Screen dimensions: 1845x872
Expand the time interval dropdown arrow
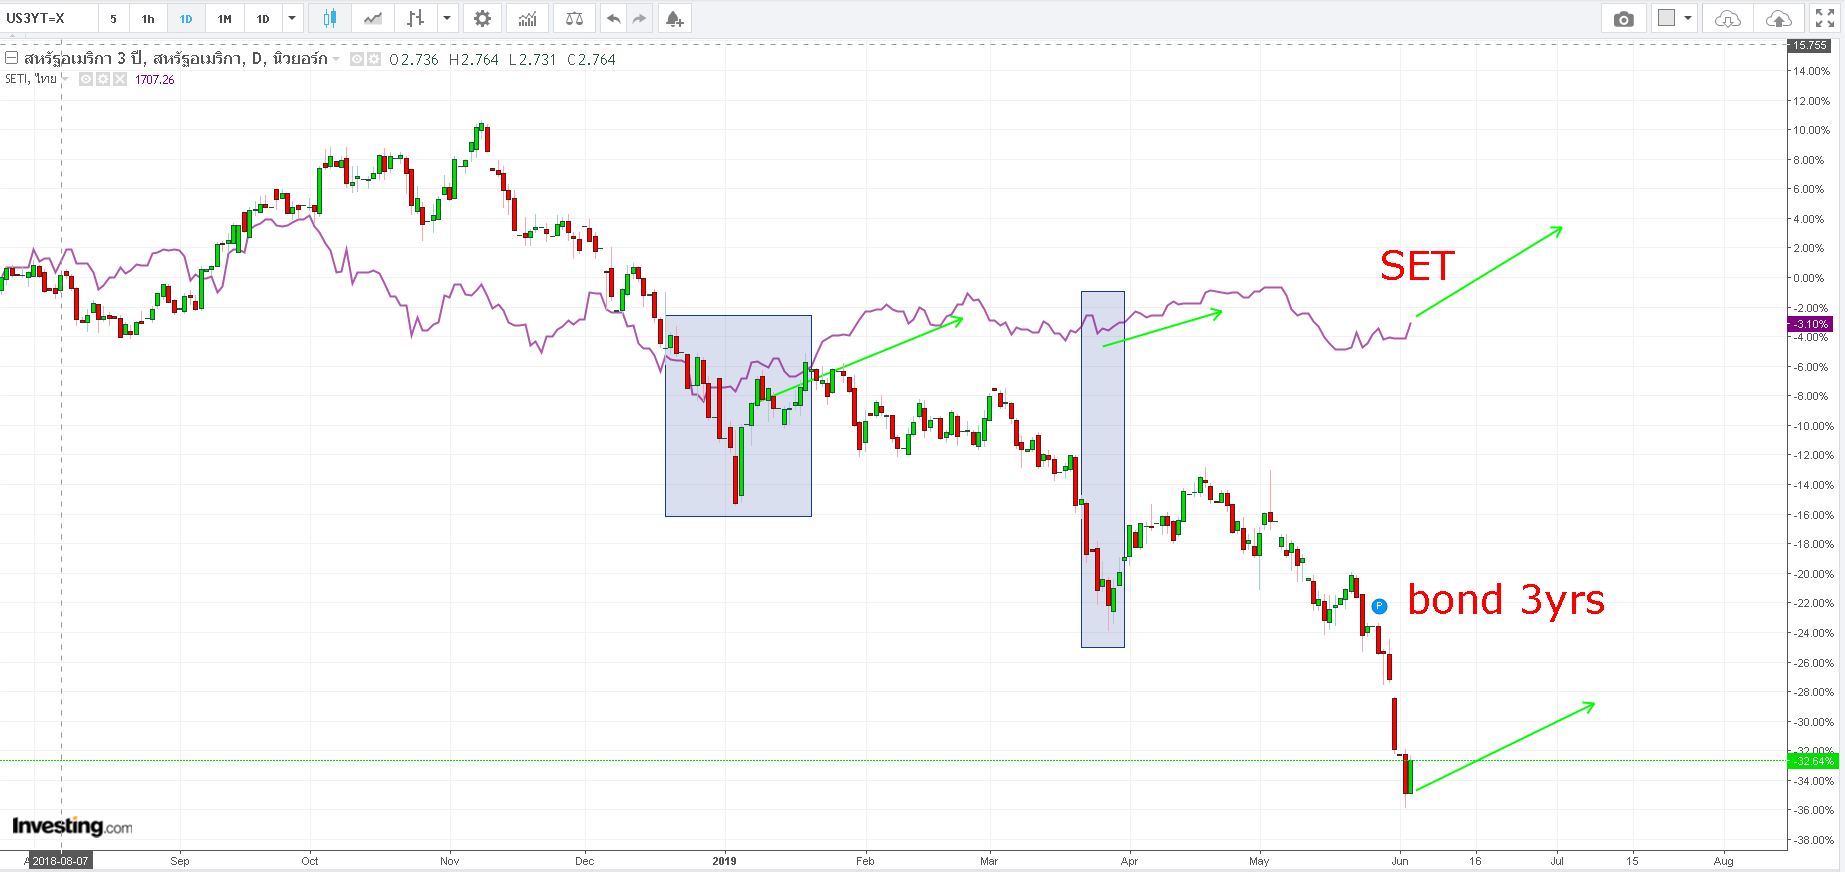(291, 18)
